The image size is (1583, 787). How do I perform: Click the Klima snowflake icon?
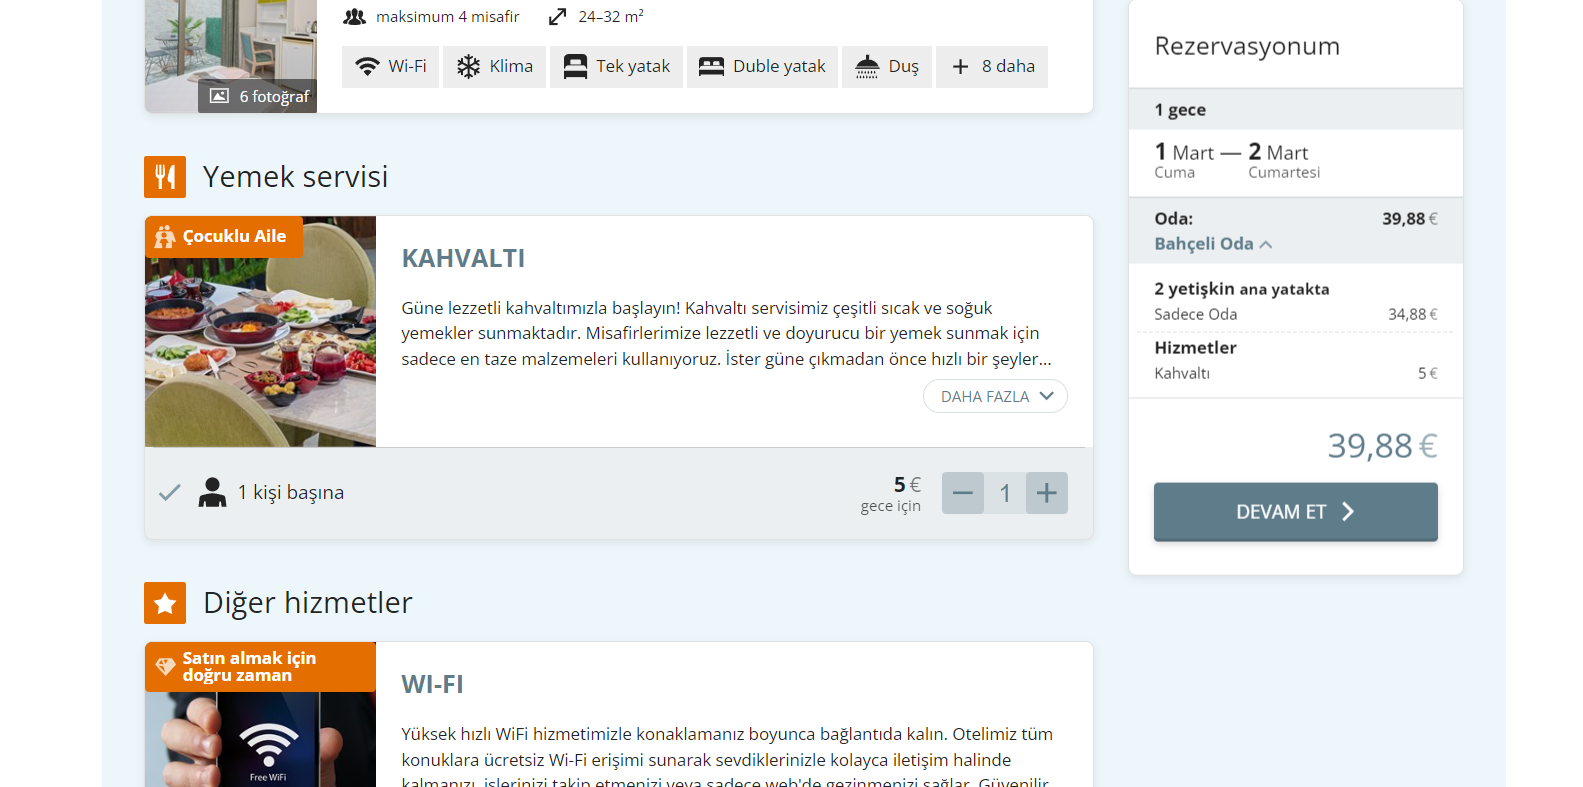click(468, 67)
